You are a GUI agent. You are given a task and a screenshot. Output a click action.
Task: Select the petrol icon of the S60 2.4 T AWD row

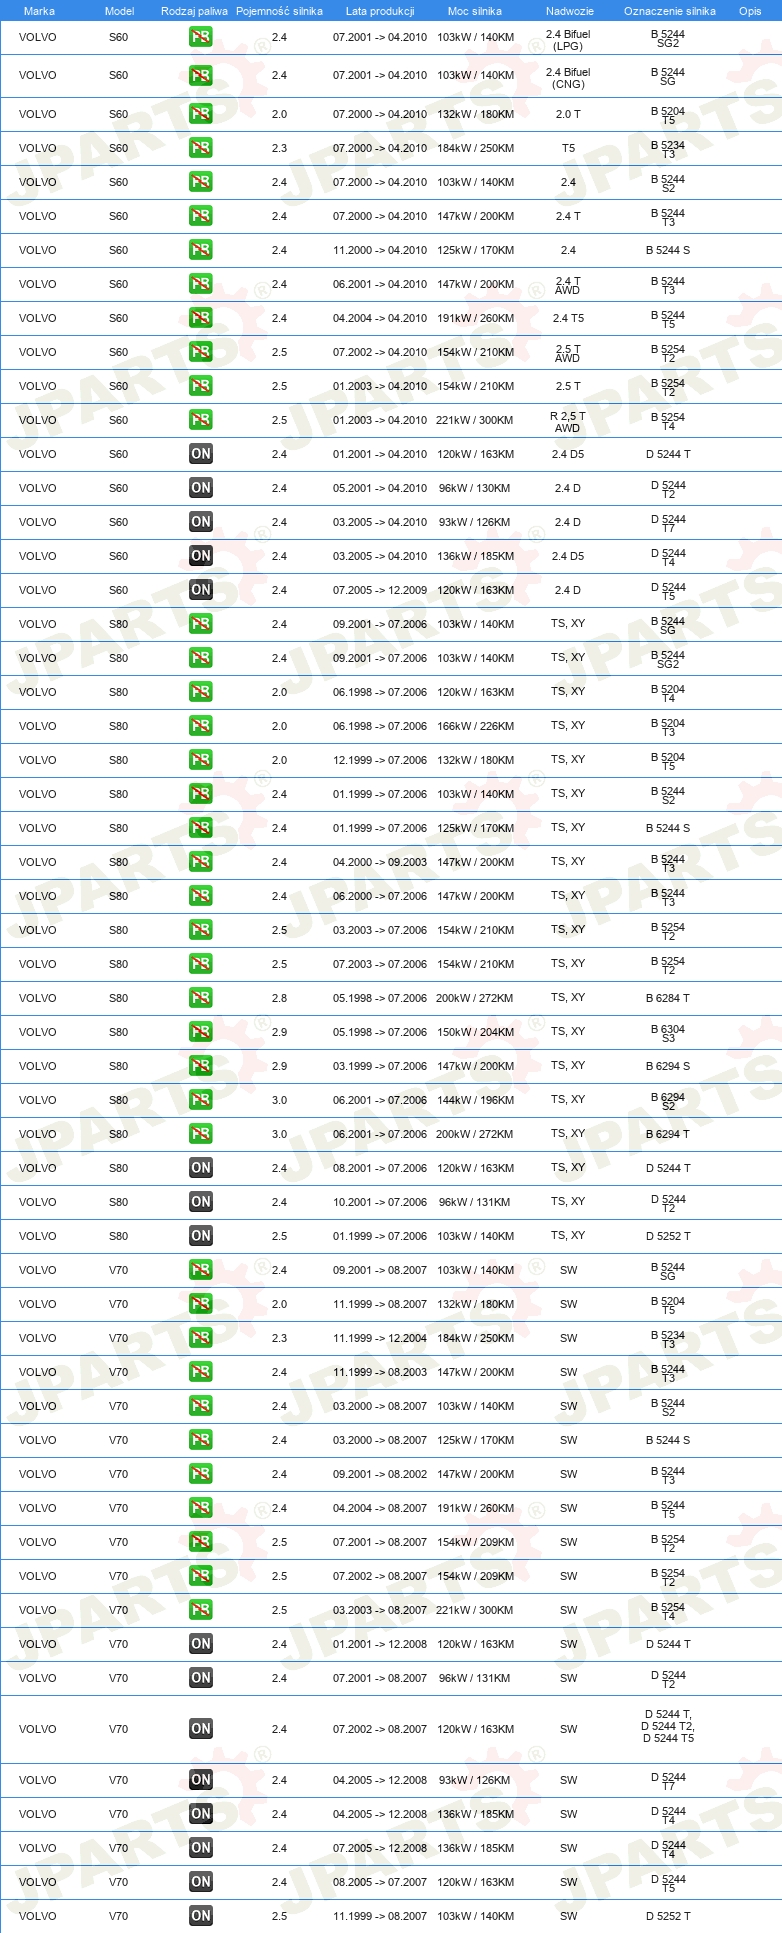click(x=201, y=284)
